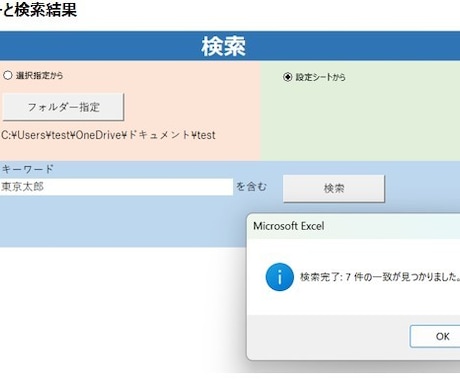Focus the keyword field containing 東京太郎

coord(116,187)
